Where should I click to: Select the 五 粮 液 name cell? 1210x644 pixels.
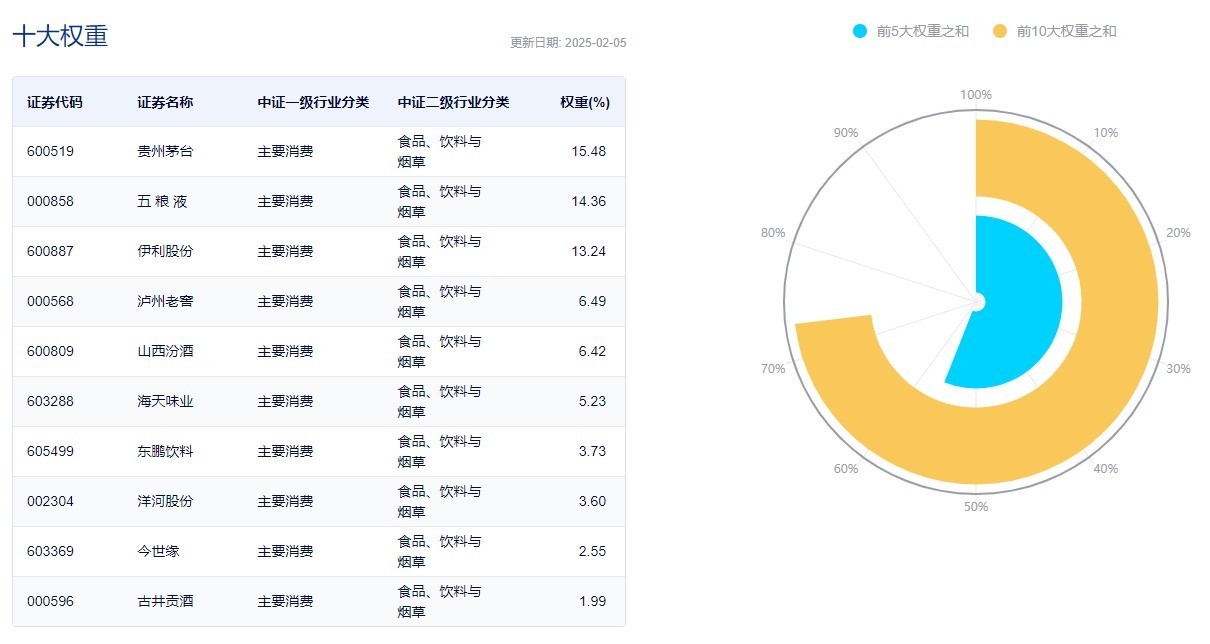162,201
